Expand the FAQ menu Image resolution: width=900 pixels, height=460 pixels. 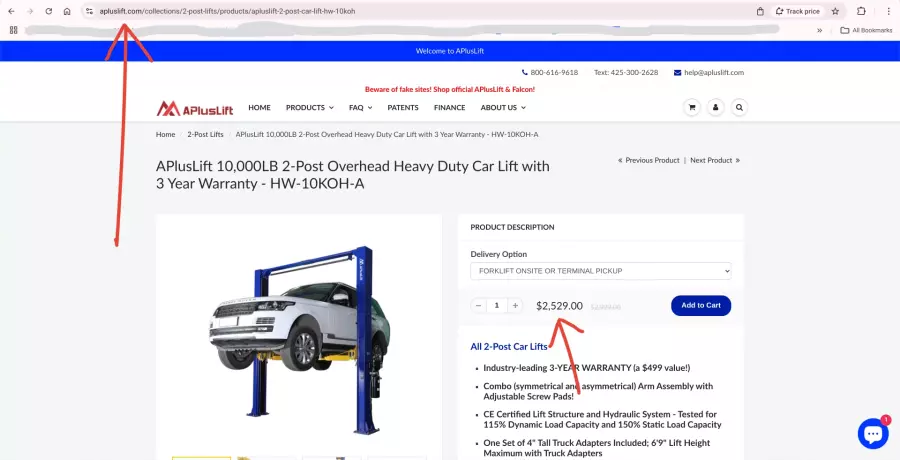pyautogui.click(x=360, y=107)
